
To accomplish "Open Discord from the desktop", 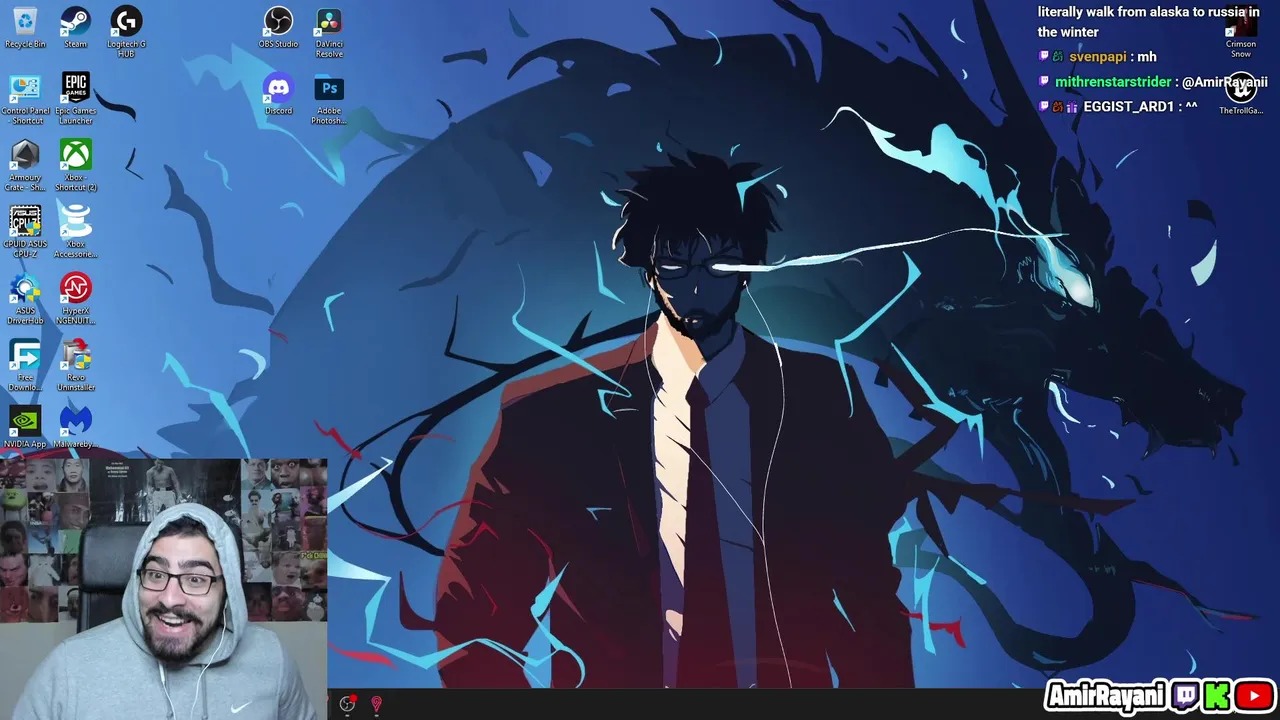I will click(278, 94).
